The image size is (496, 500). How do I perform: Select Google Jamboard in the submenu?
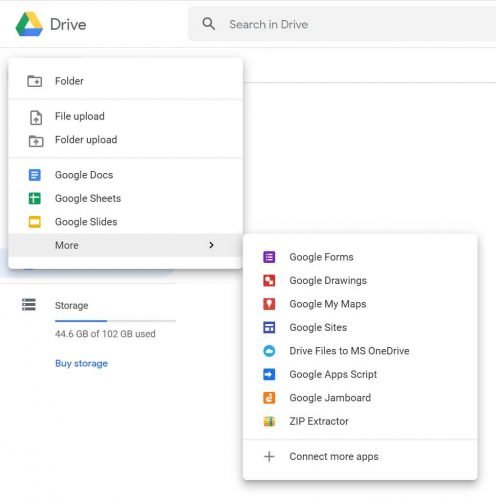click(360, 398)
